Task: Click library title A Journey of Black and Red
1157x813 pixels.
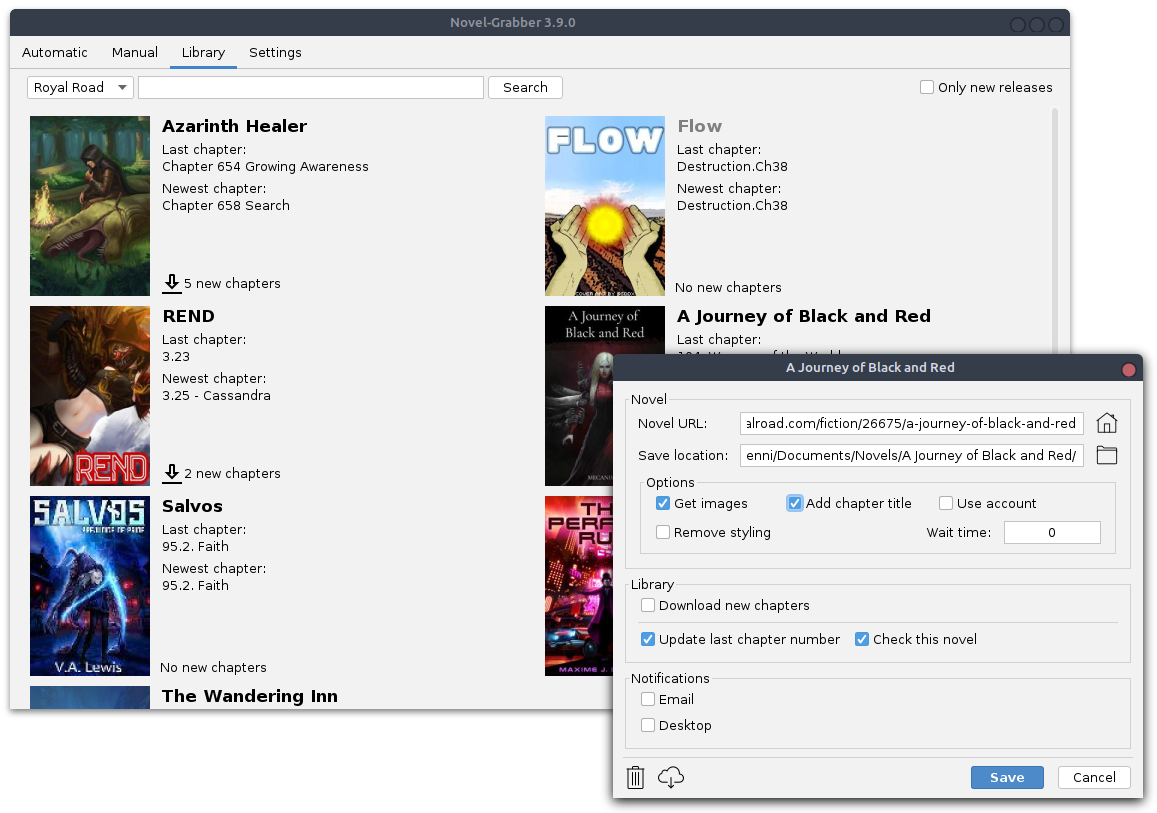Action: [804, 316]
